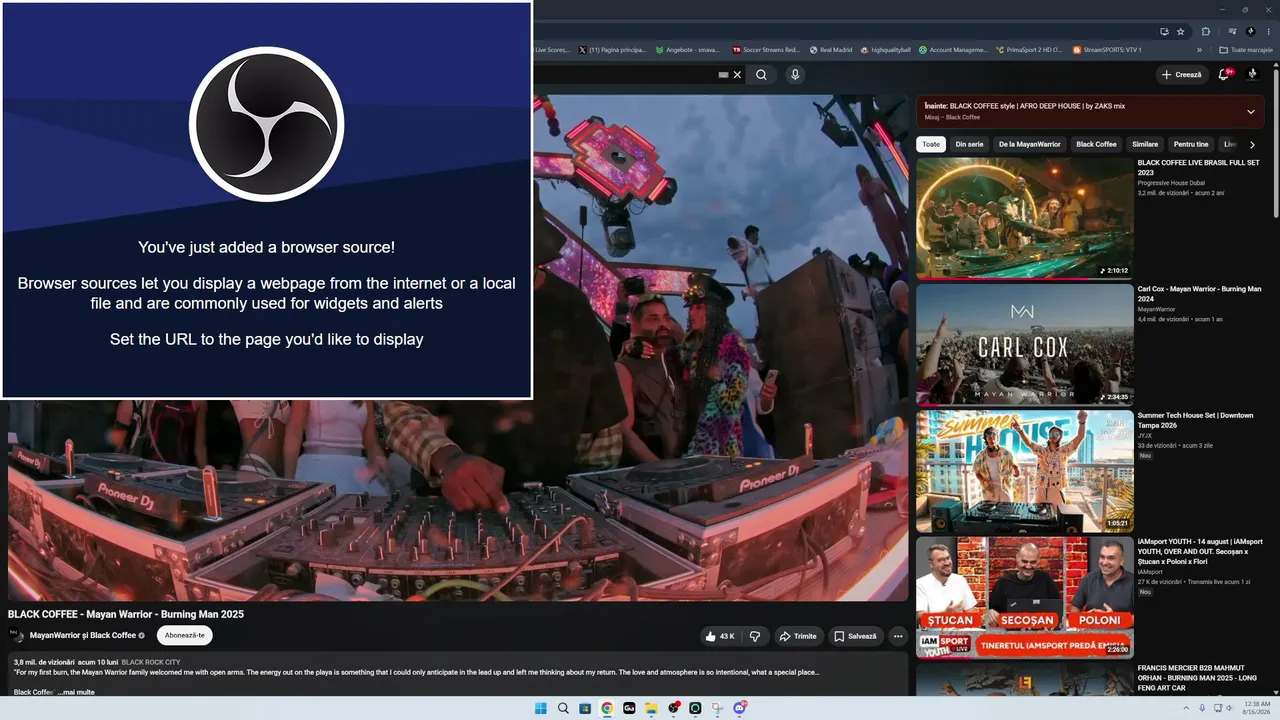Dislike the Black Coffee video
Screen dimensions: 1280x720
coord(755,636)
